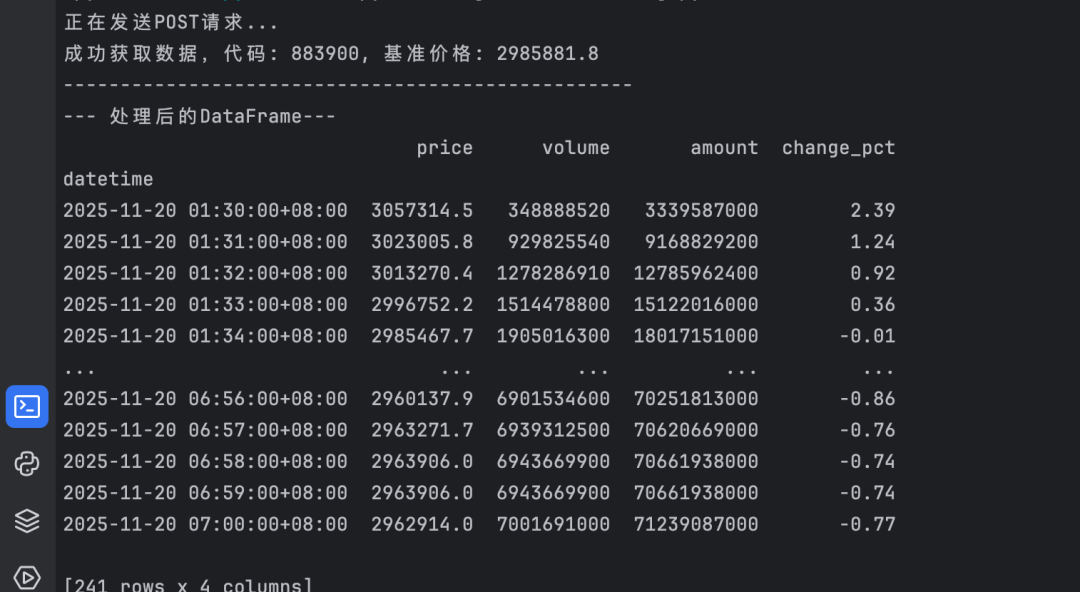The image size is (1080, 592).
Task: Click the 'amount' column header text
Action: click(x=724, y=148)
